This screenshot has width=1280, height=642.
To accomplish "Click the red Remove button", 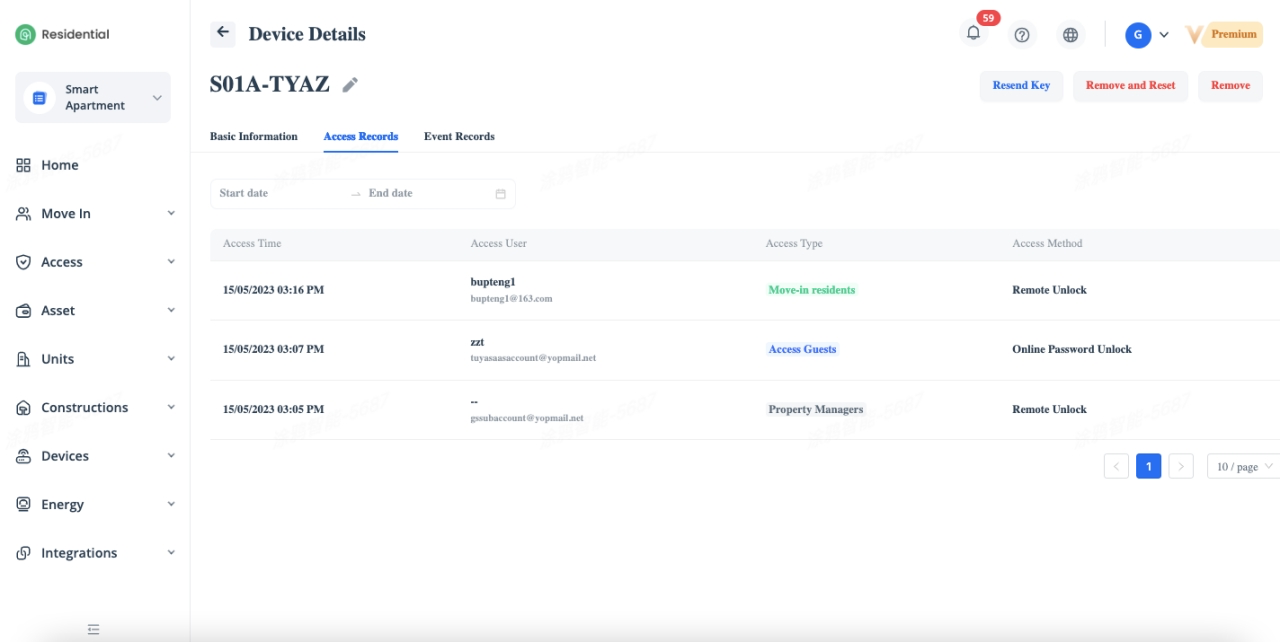I will click(x=1230, y=86).
